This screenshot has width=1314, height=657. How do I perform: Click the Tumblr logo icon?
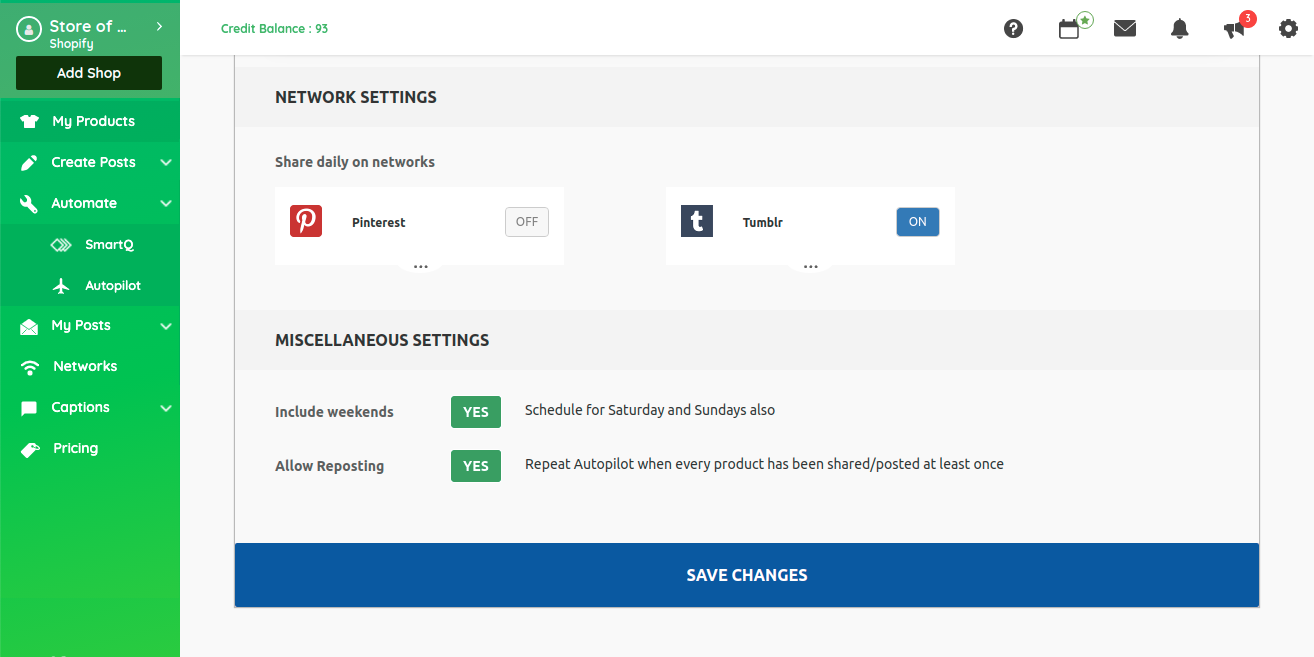(x=696, y=221)
